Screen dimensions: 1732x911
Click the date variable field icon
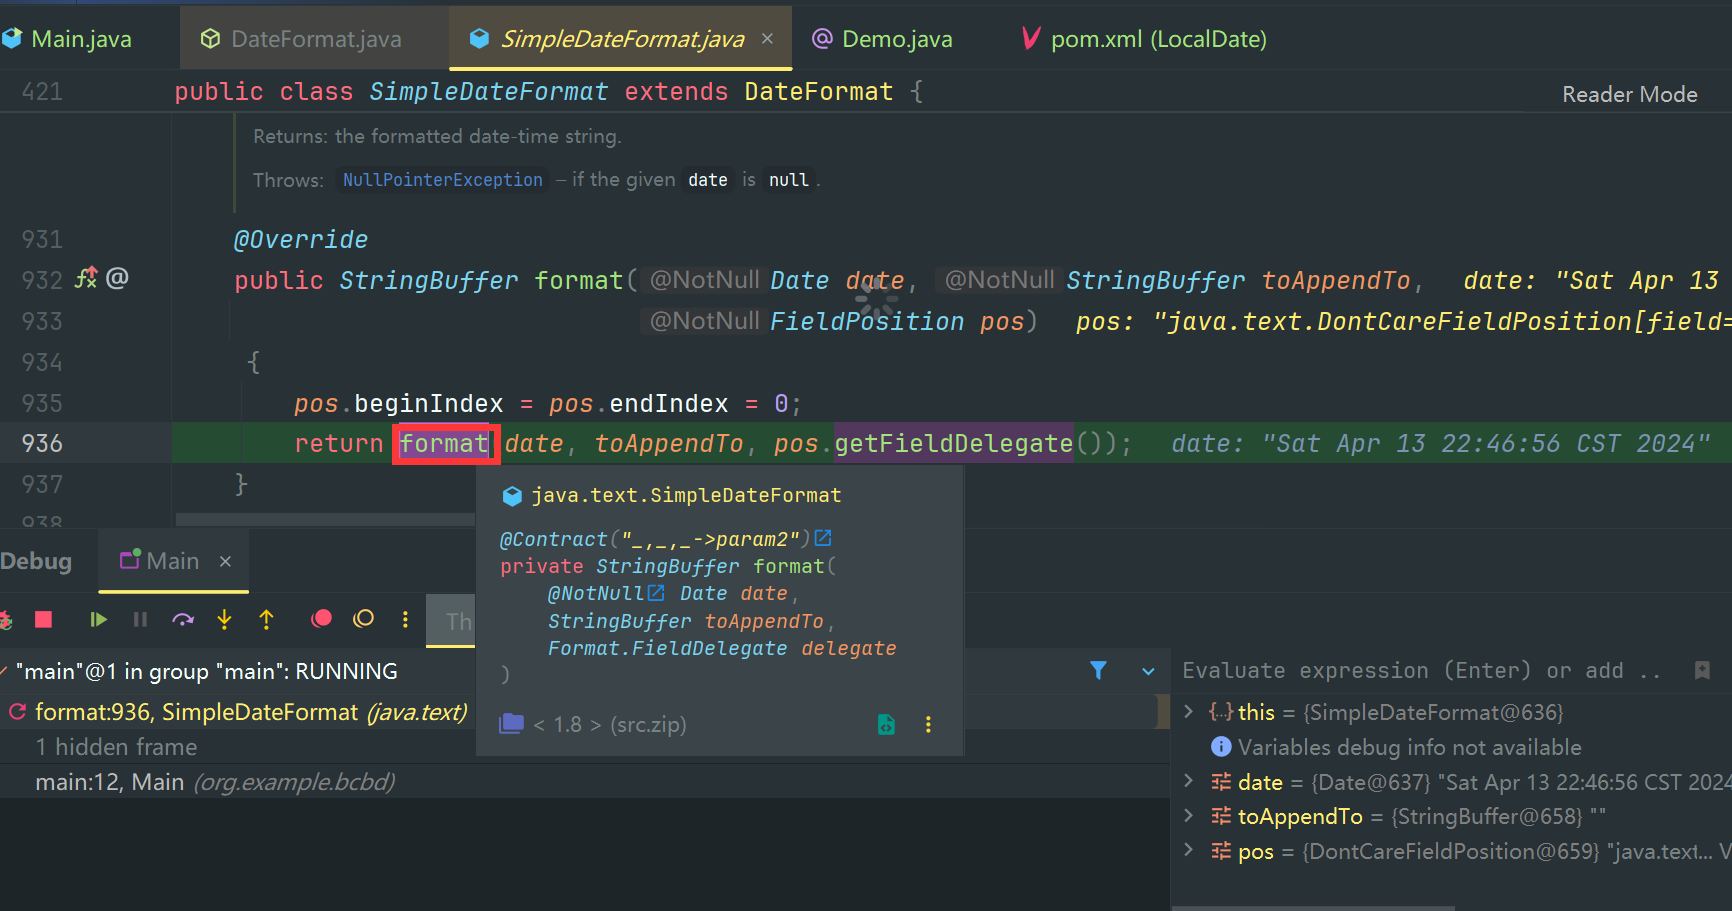coord(1221,781)
